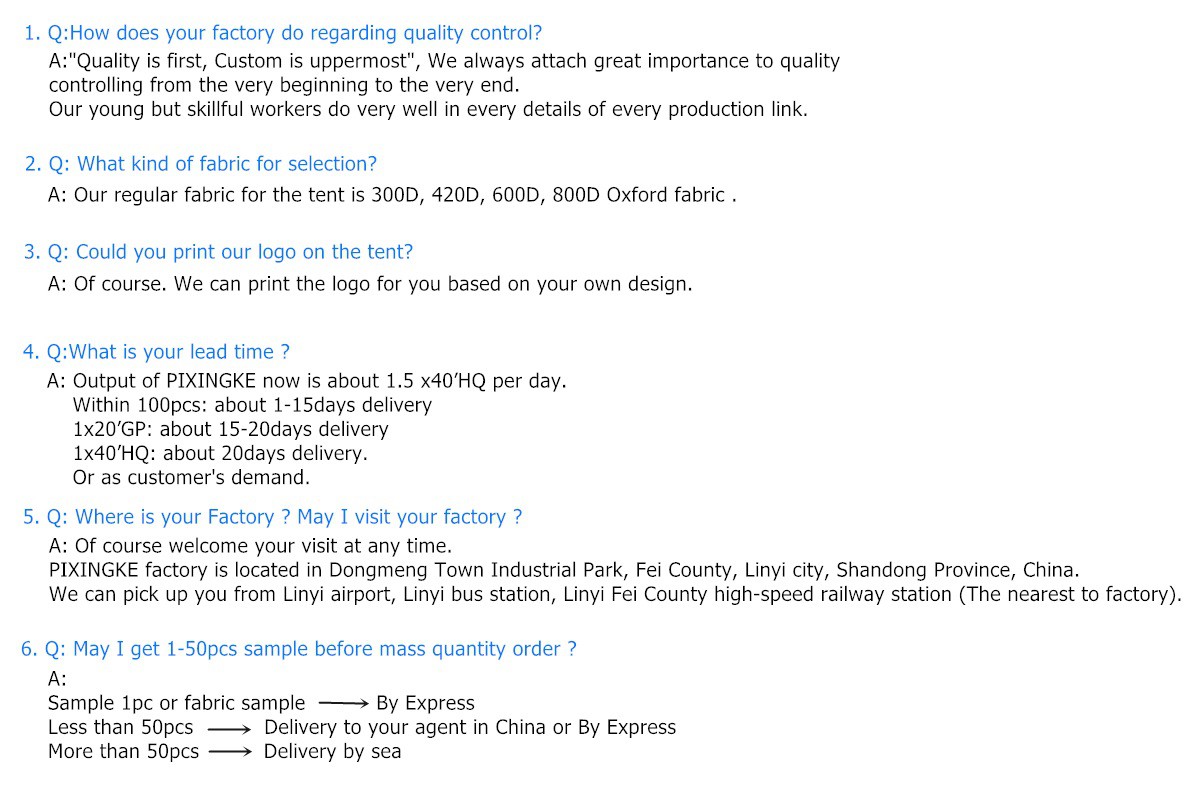Click the 1-50pcs sample question heading
The image size is (1200, 800).
tap(299, 649)
